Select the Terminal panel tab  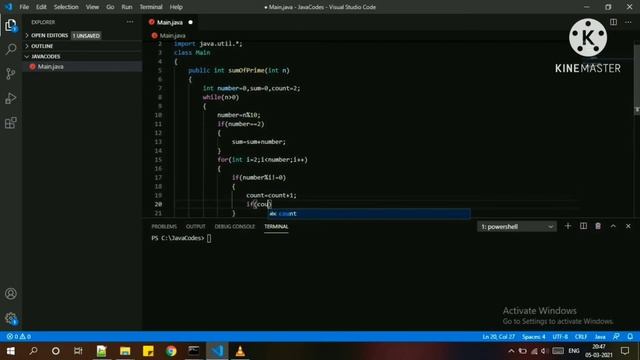pos(276,227)
